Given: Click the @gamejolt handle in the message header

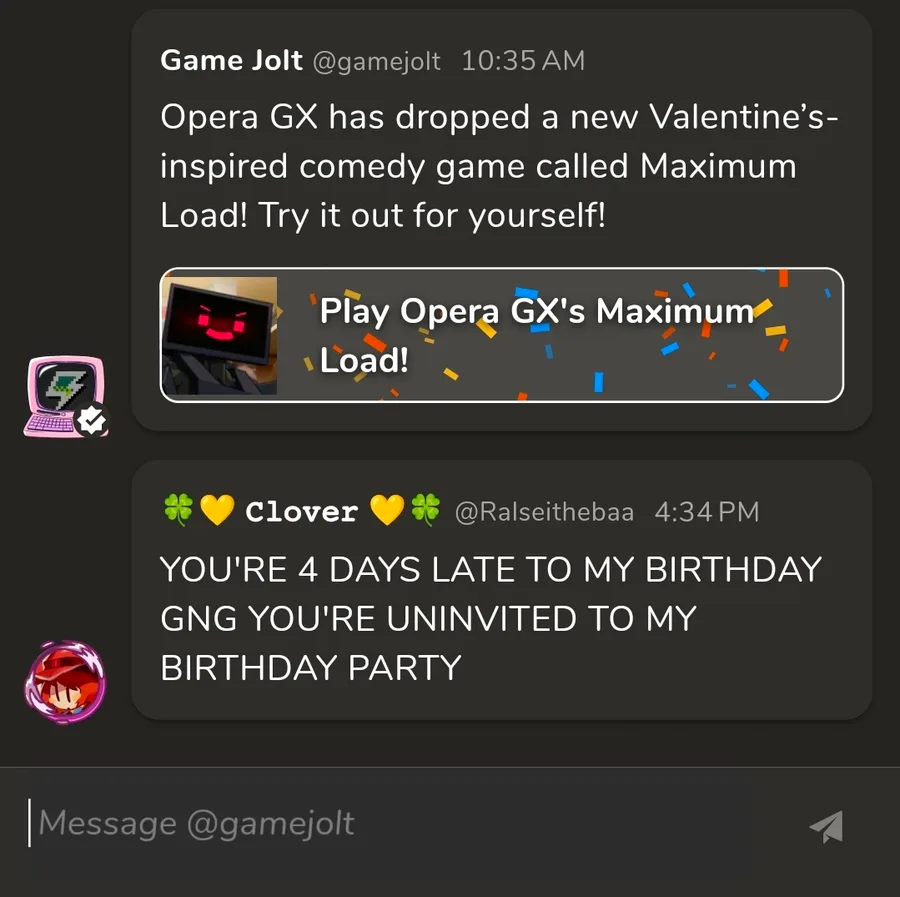Looking at the screenshot, I should (376, 61).
